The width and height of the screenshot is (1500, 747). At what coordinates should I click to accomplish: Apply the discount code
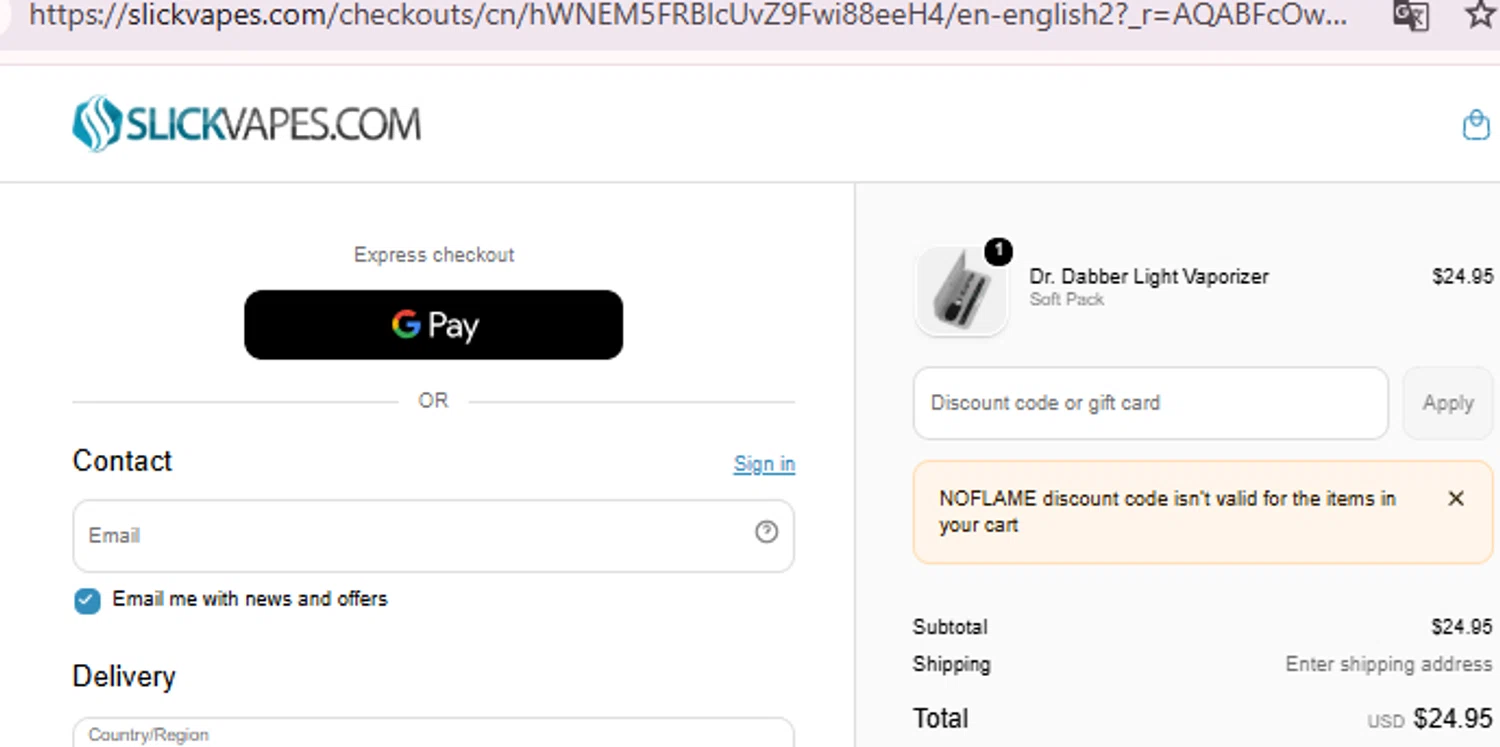(1447, 403)
